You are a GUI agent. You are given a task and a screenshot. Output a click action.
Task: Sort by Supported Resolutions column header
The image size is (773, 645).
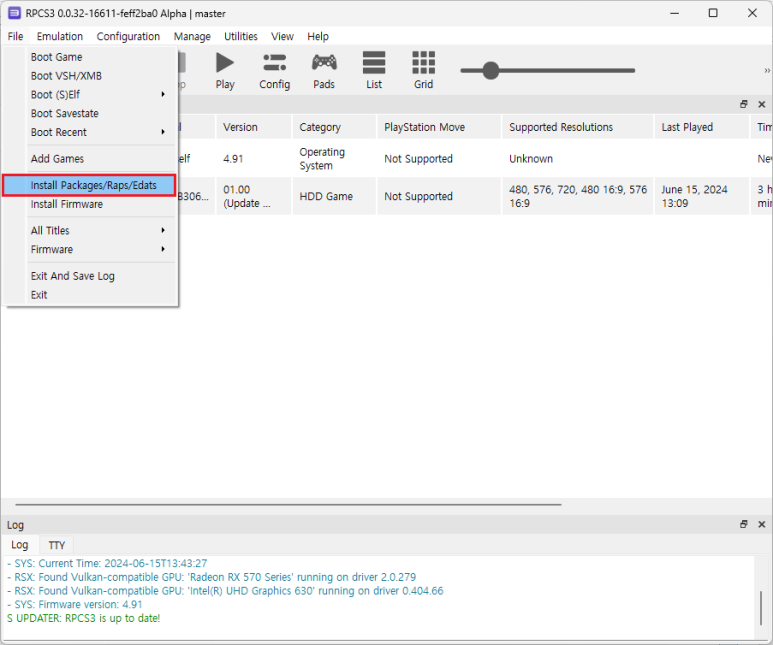[577, 127]
